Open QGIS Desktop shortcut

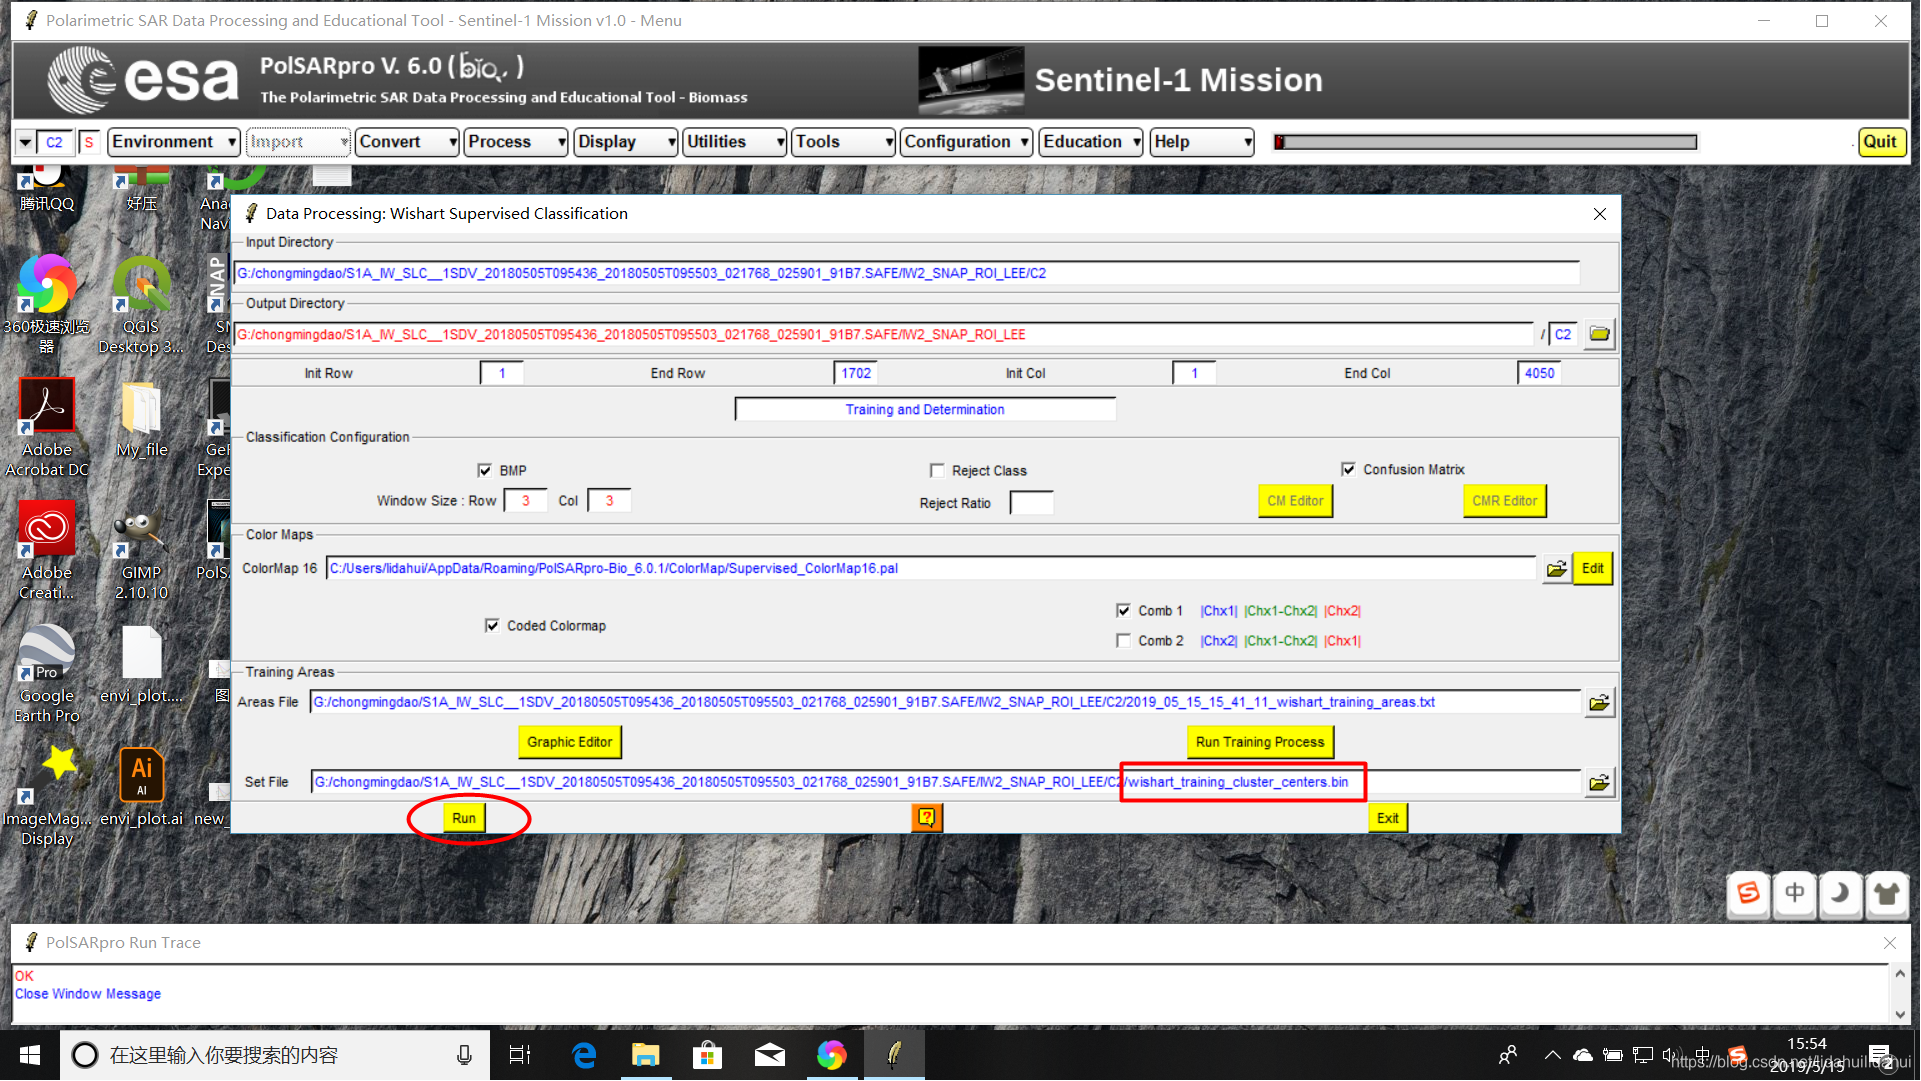point(141,305)
